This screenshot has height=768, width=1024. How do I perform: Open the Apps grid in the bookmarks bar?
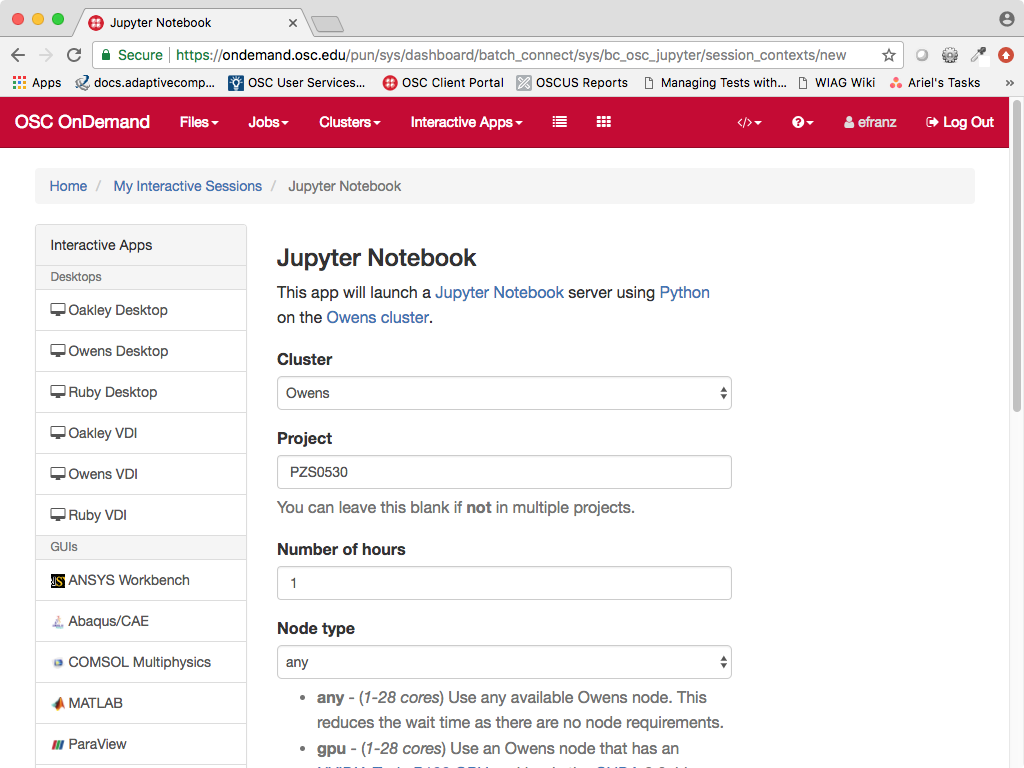pos(37,83)
